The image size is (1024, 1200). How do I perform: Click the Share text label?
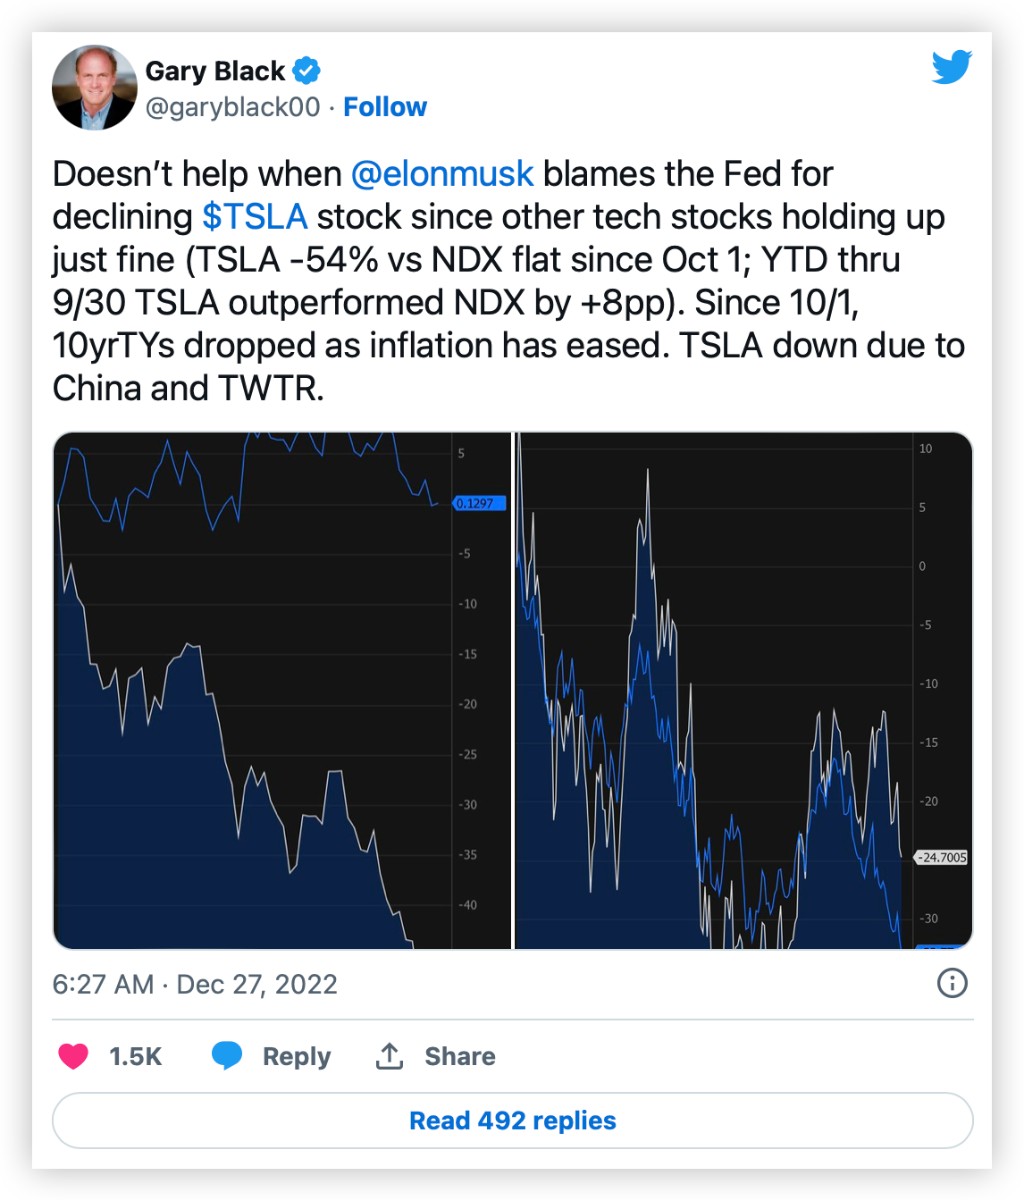pyautogui.click(x=459, y=1056)
